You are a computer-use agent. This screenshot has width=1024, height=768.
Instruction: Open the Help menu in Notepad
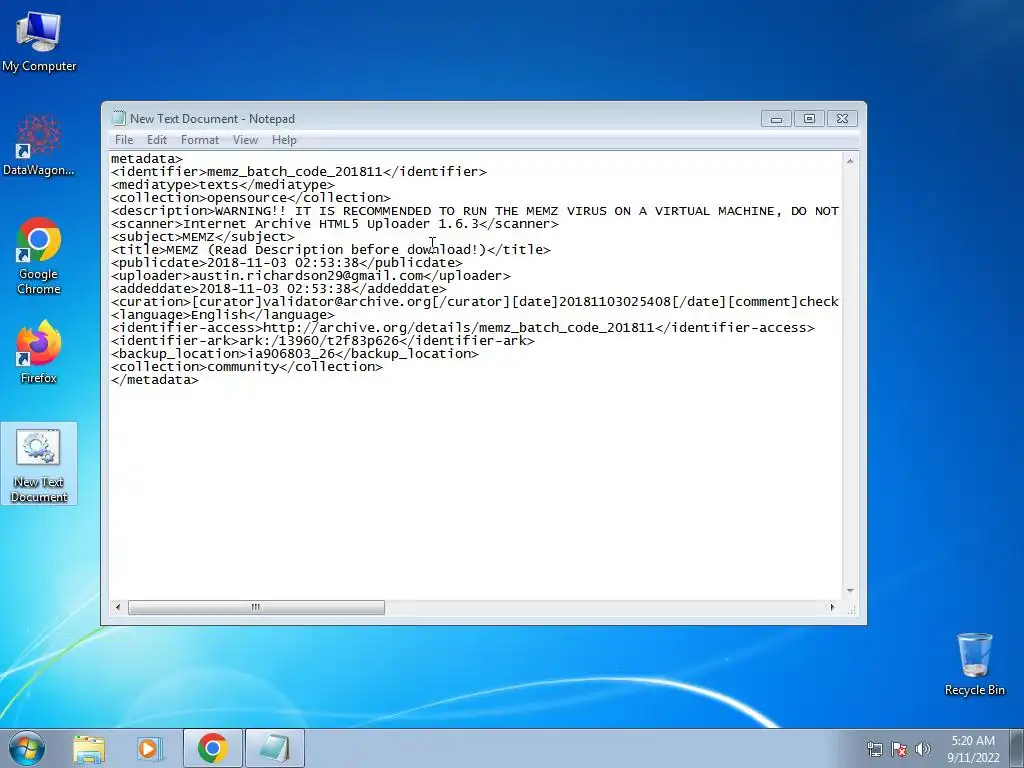coord(284,140)
